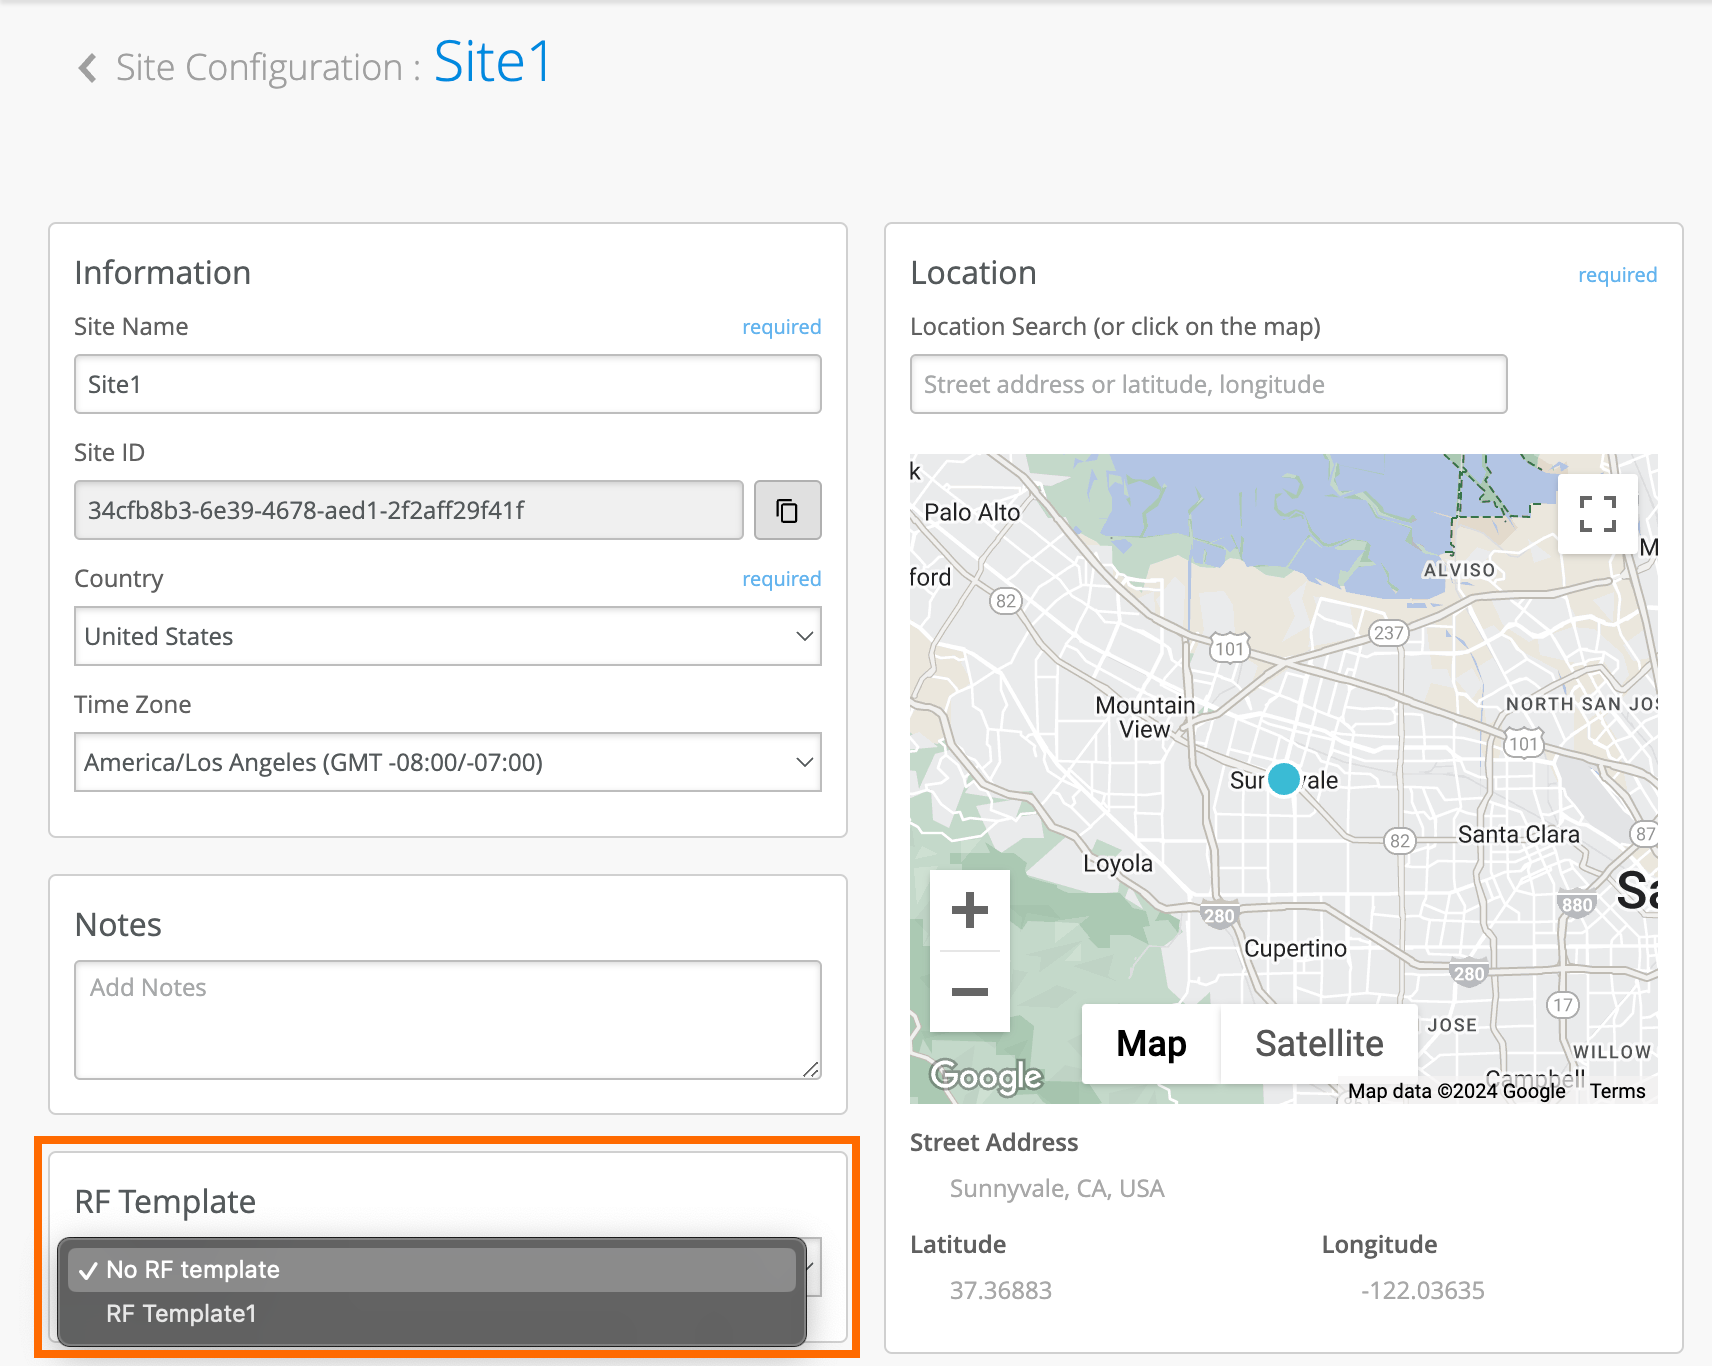
Task: Open the map Terms link
Action: click(x=1617, y=1091)
